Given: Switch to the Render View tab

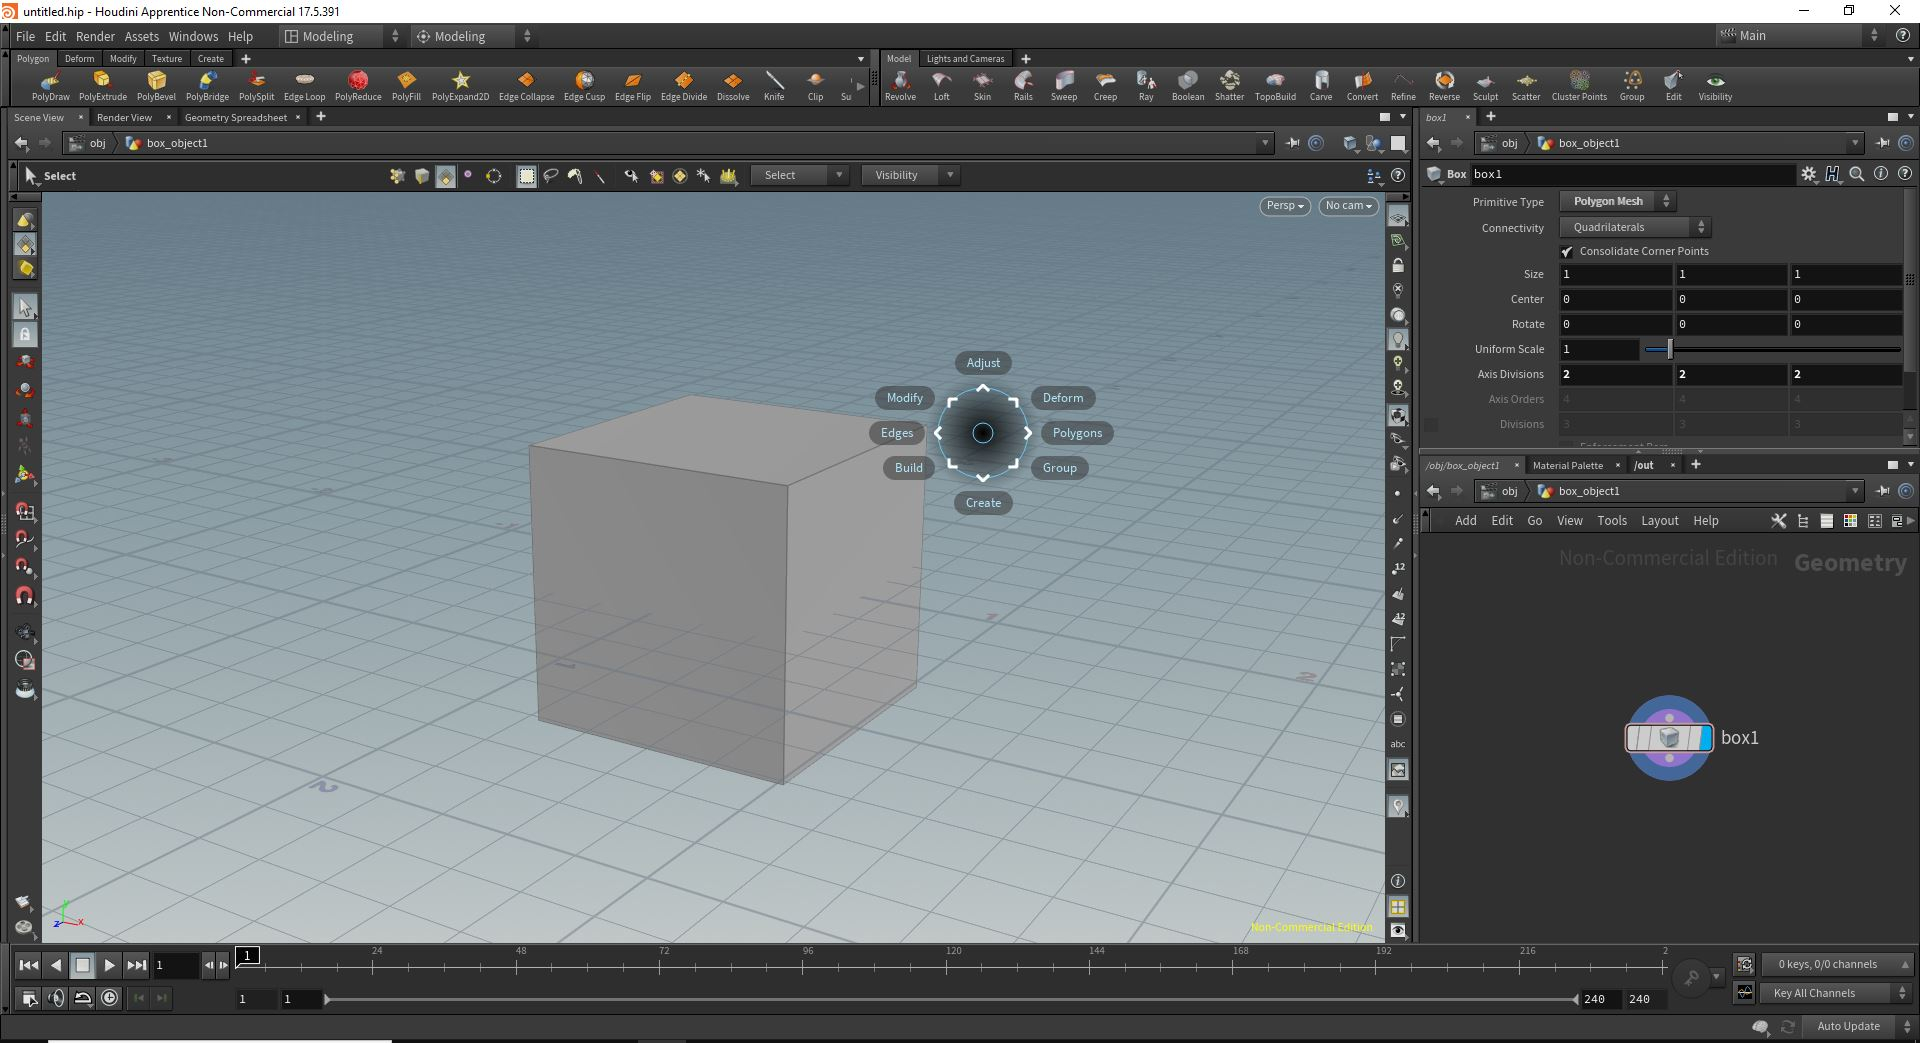Looking at the screenshot, I should point(124,117).
